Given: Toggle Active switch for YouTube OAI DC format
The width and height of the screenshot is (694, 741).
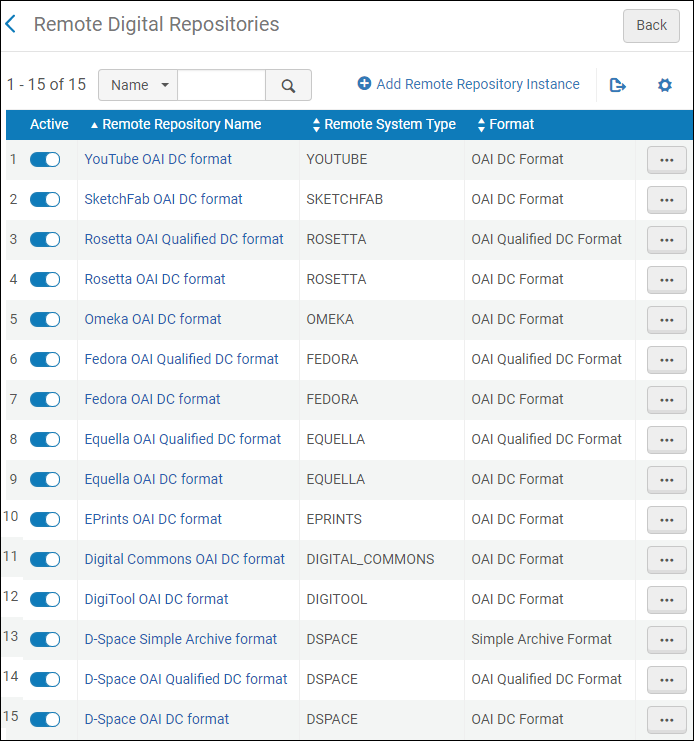Looking at the screenshot, I should tap(45, 160).
